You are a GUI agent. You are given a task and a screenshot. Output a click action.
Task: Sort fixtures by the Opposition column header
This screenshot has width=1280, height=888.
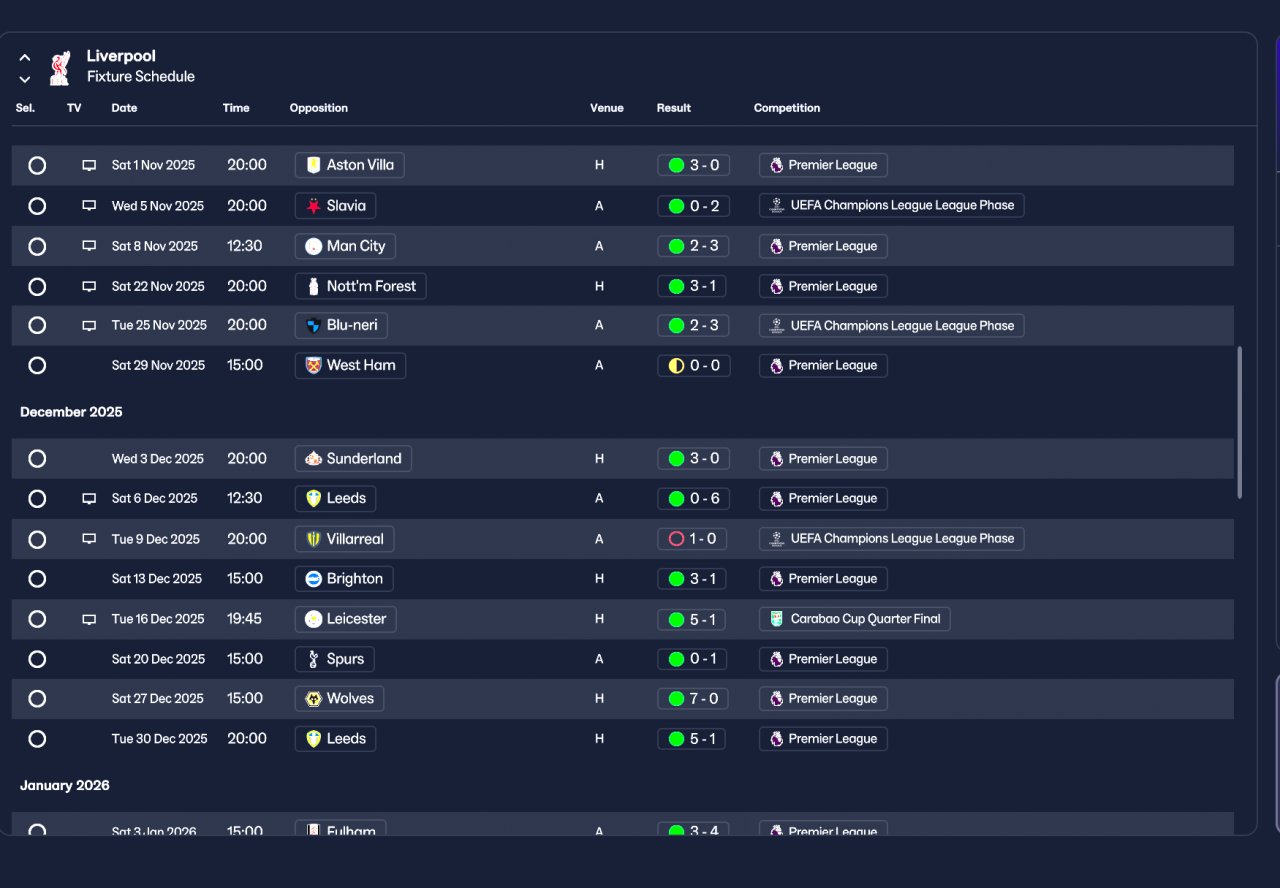(319, 108)
